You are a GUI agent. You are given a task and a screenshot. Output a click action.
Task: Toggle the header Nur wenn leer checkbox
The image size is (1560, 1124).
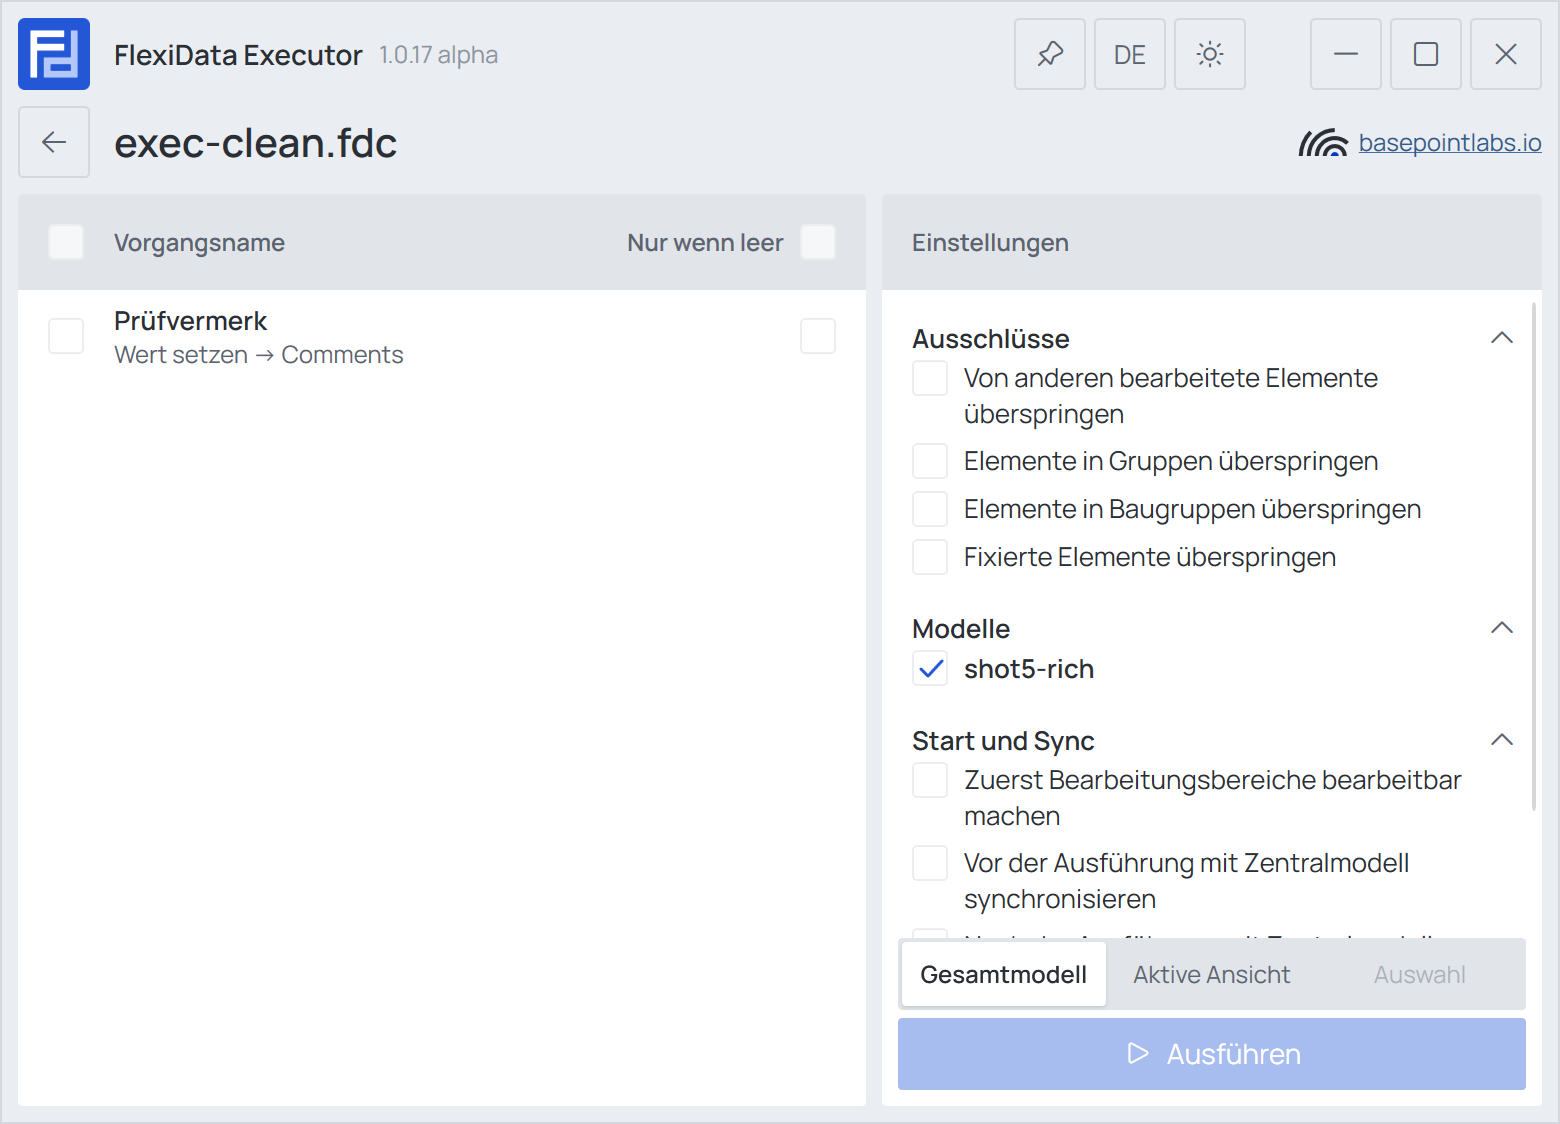pos(818,242)
